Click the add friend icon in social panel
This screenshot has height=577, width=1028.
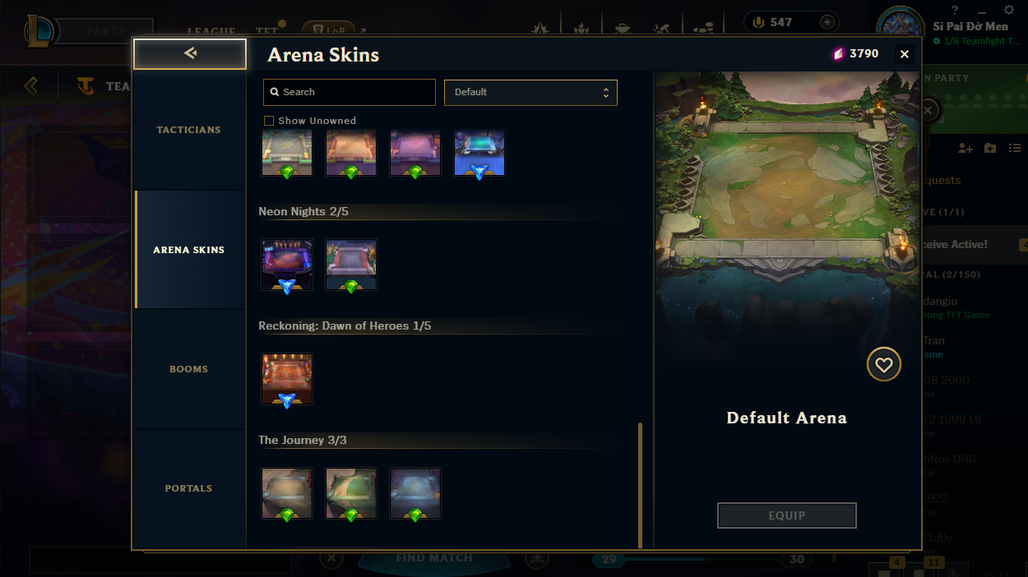(x=965, y=148)
